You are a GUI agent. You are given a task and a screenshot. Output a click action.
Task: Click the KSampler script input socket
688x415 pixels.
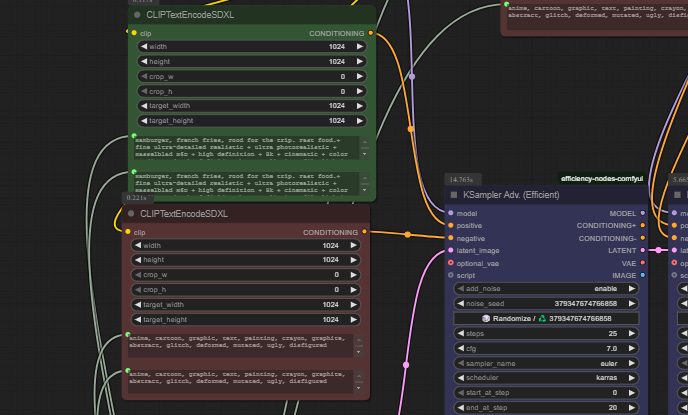451,275
